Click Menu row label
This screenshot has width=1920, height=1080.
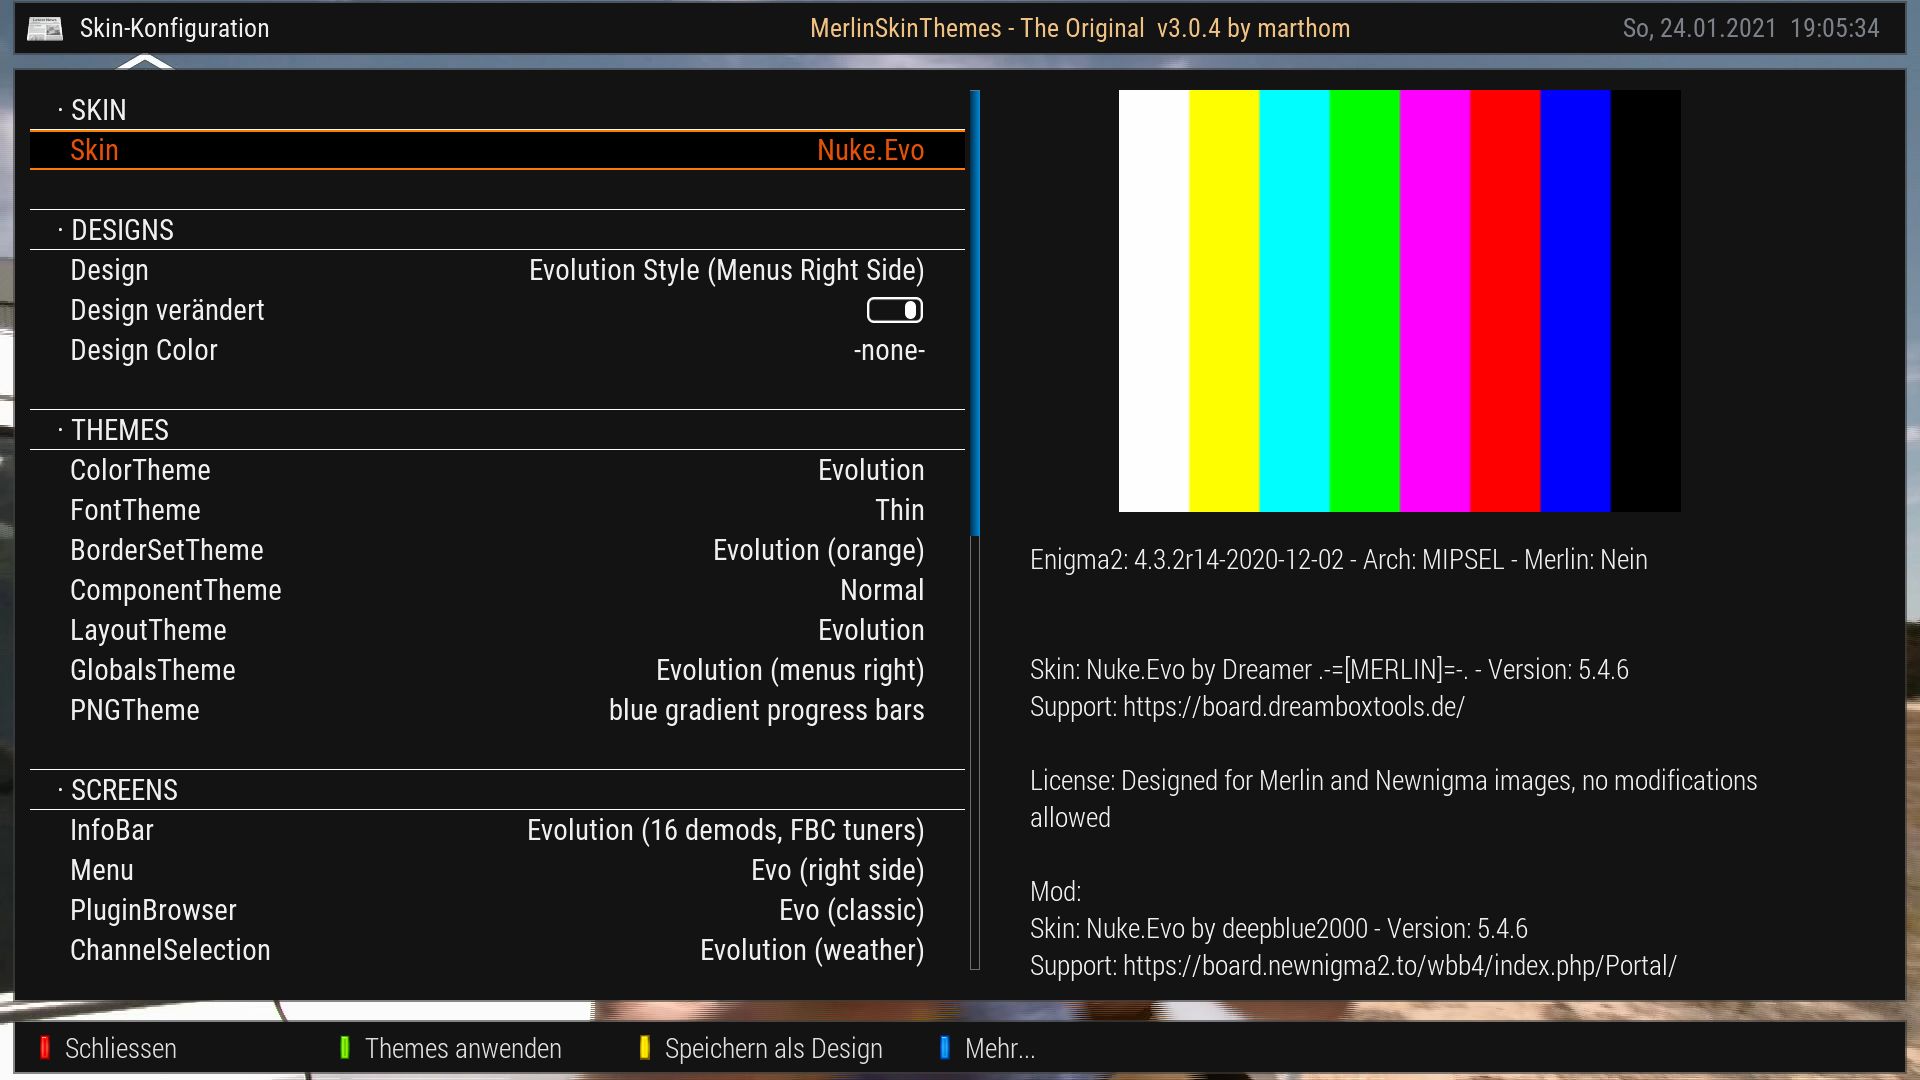pos(102,870)
